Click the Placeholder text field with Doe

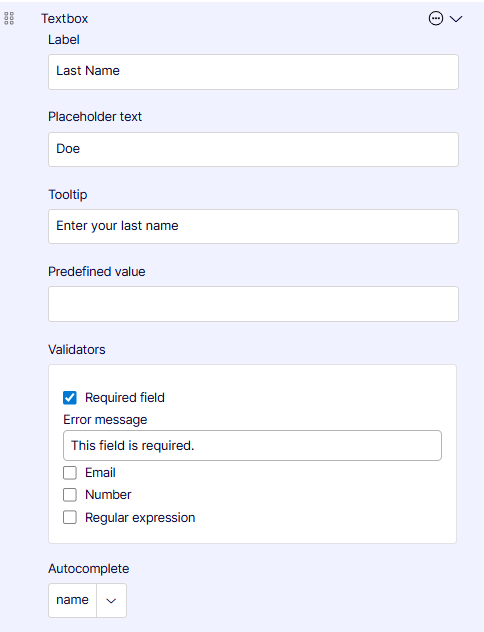[253, 150]
